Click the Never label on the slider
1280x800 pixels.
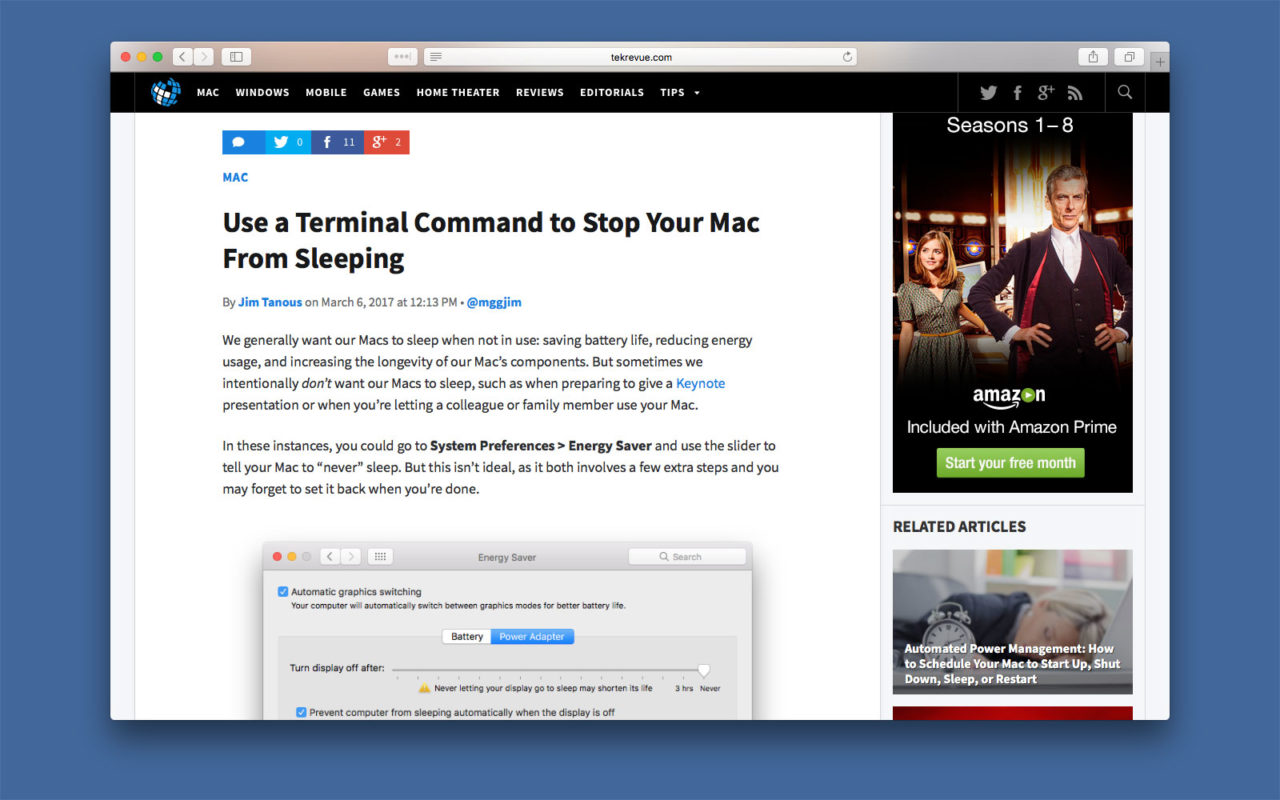coord(710,689)
